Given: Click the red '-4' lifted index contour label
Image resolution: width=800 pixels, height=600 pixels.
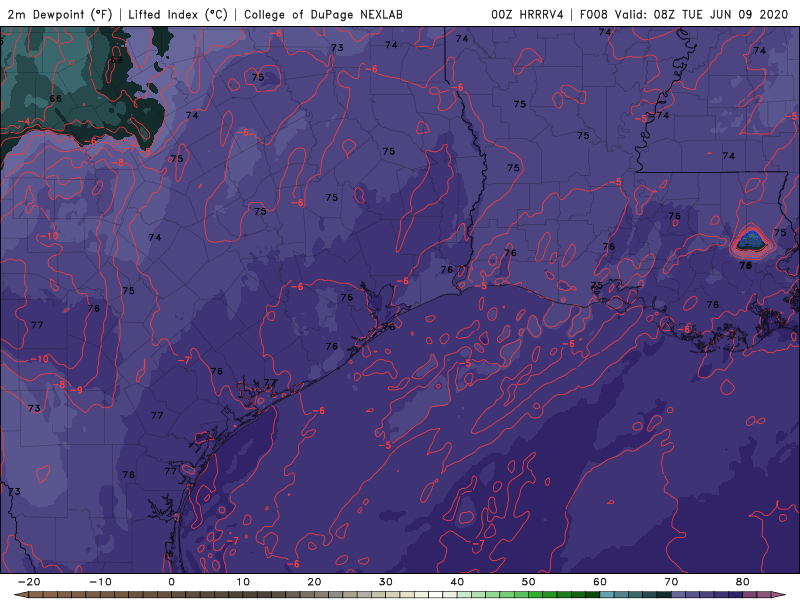Looking at the screenshot, I should 23,122.
